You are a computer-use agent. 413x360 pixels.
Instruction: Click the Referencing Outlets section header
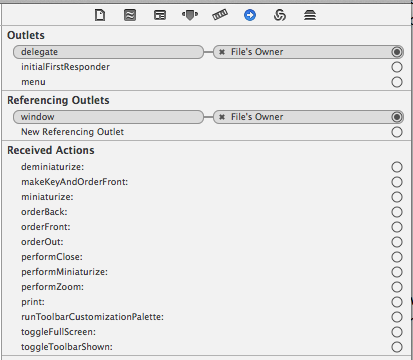click(x=58, y=100)
